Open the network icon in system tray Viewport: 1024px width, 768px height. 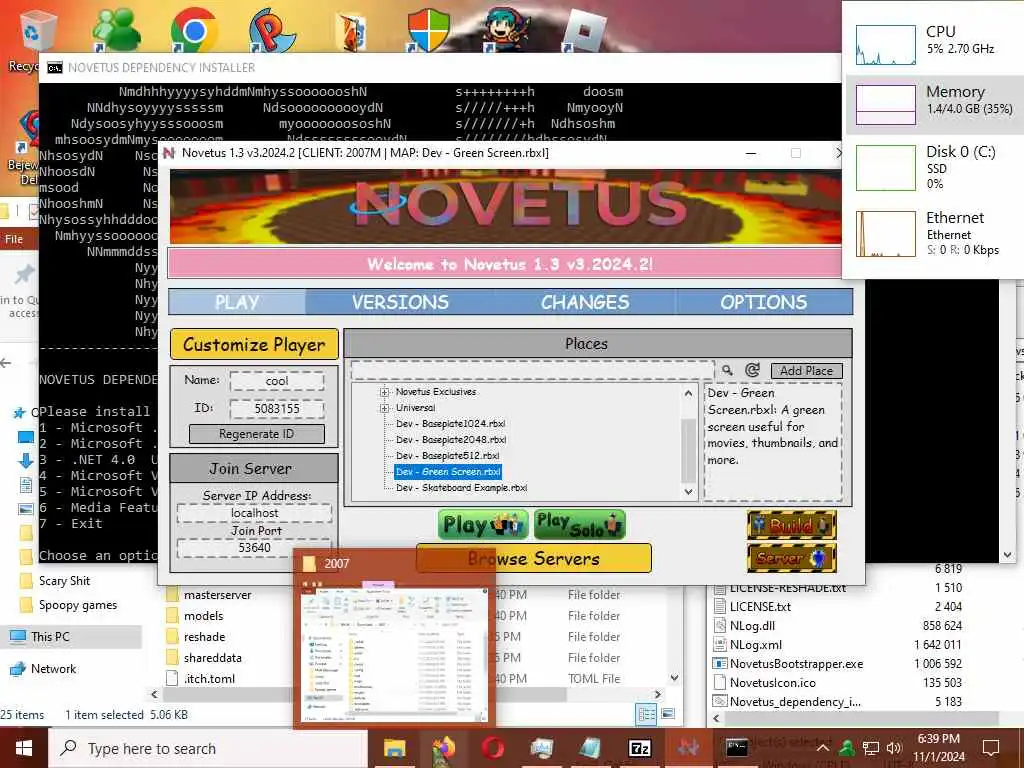coord(871,748)
